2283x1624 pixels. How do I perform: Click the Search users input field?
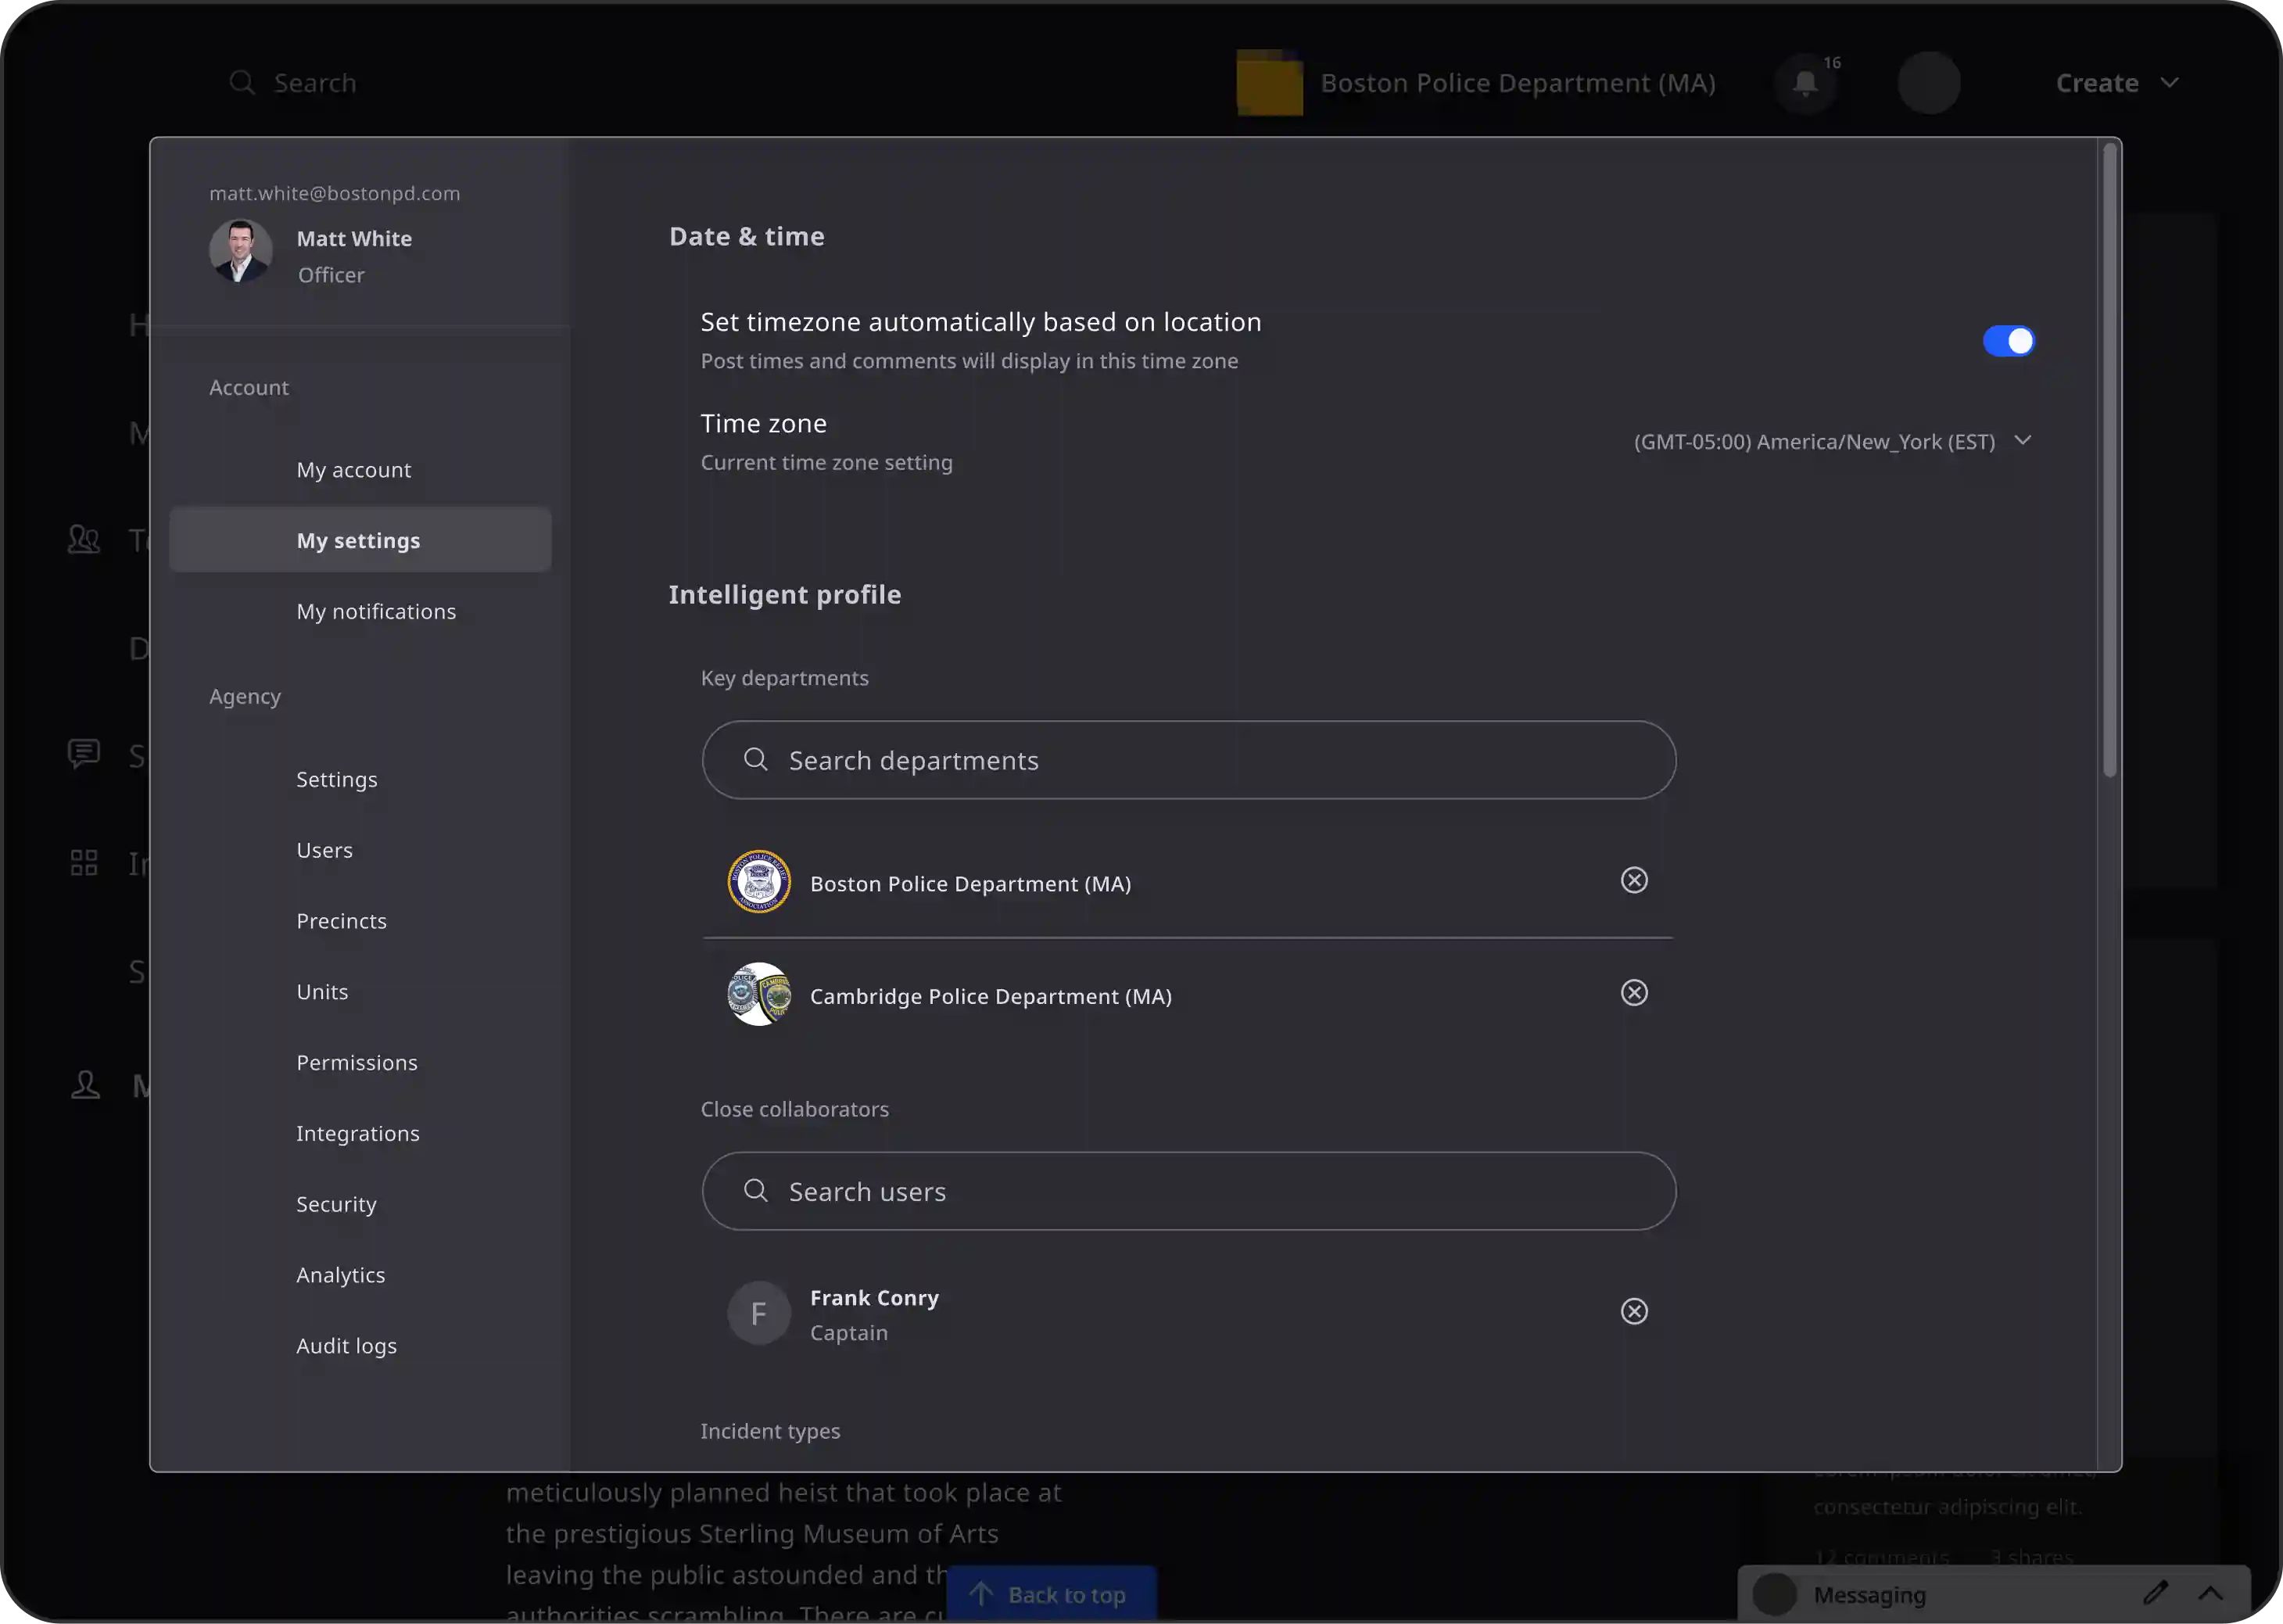(1188, 1191)
